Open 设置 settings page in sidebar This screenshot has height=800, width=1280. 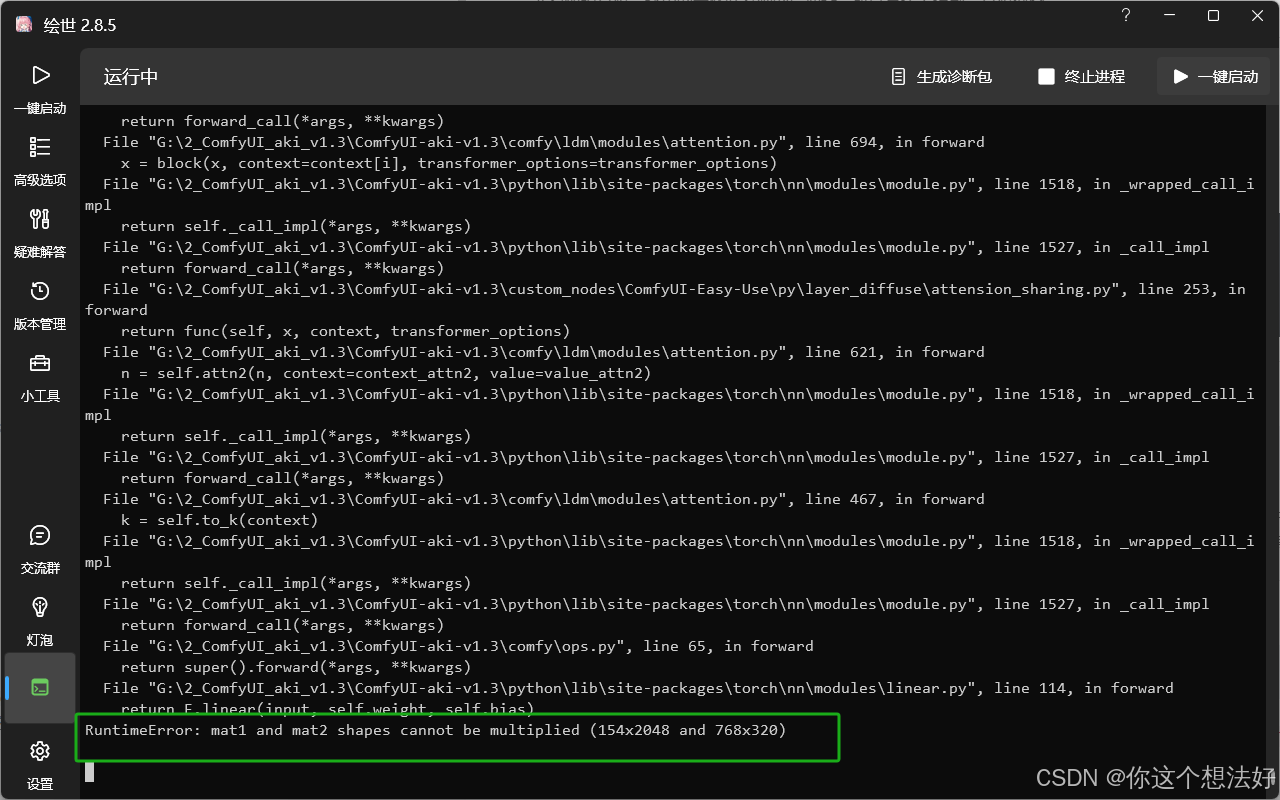tap(40, 765)
